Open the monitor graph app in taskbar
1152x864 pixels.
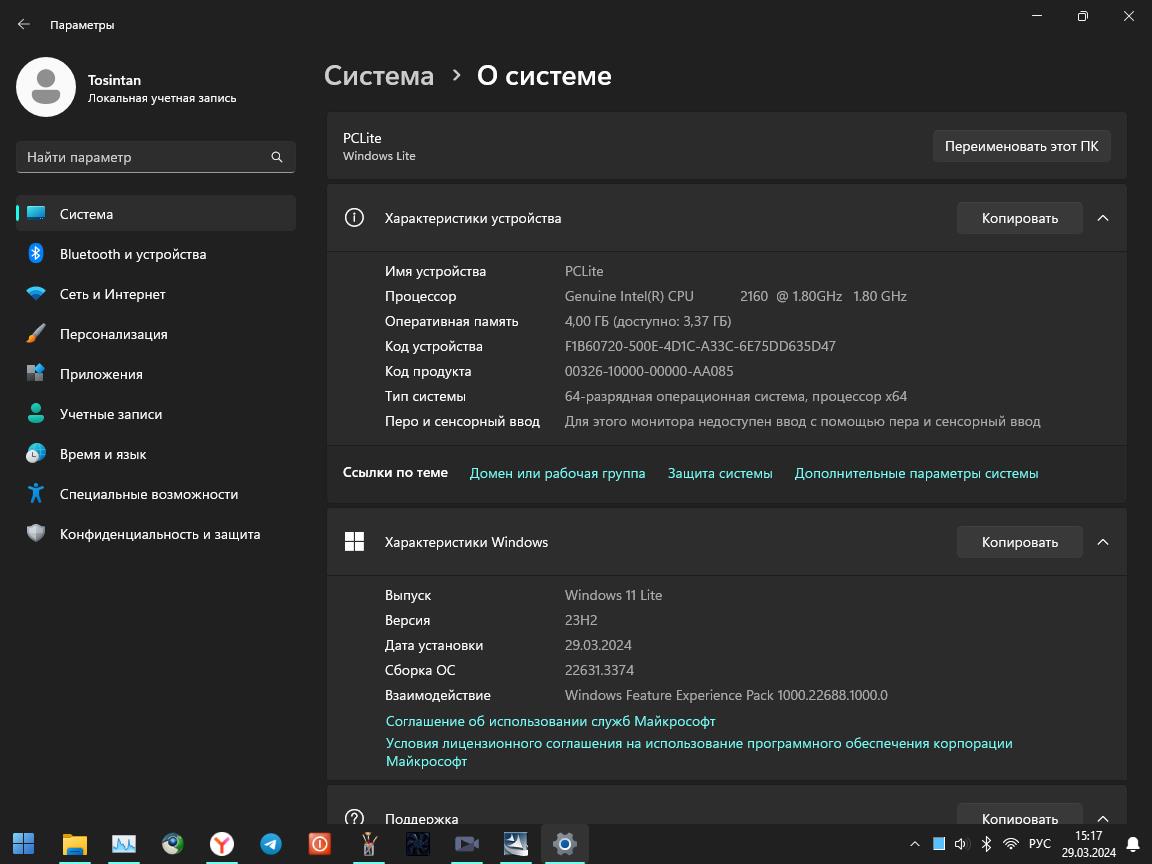[x=123, y=843]
